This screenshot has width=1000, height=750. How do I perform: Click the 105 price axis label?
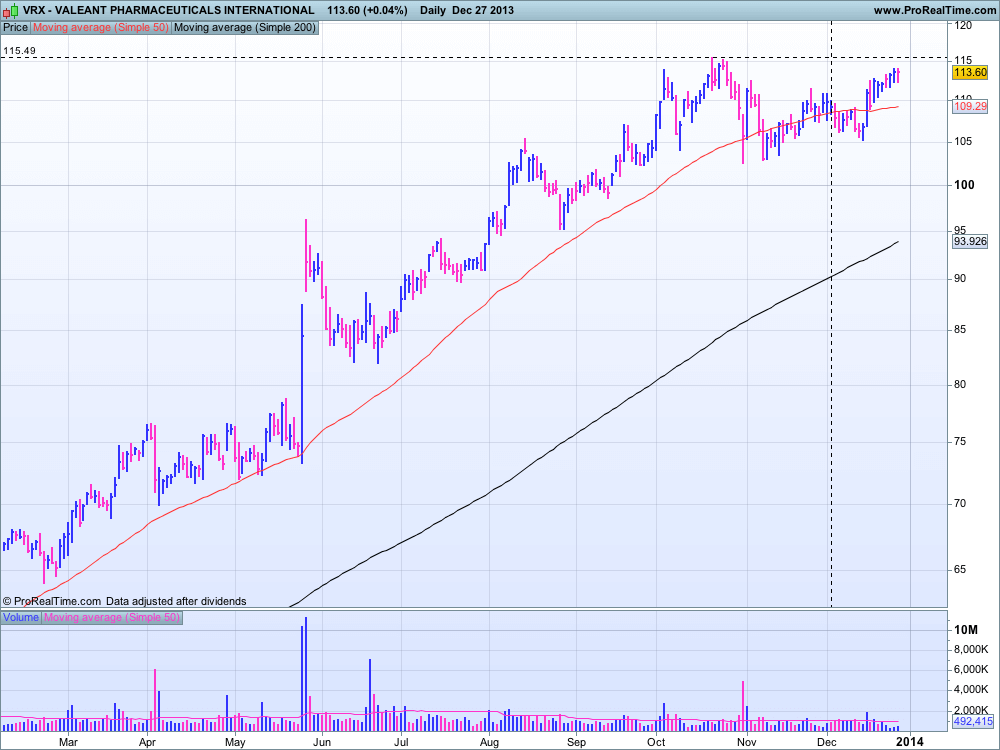click(963, 141)
